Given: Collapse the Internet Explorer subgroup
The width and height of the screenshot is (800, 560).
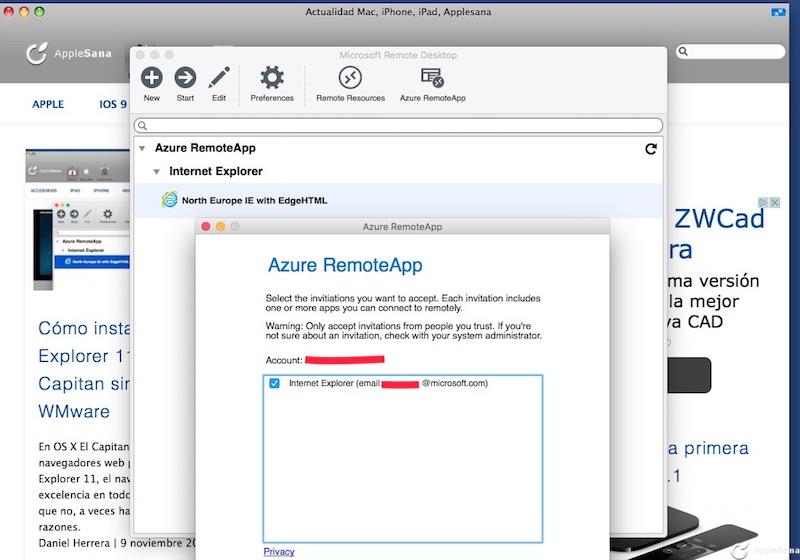Looking at the screenshot, I should [x=157, y=172].
